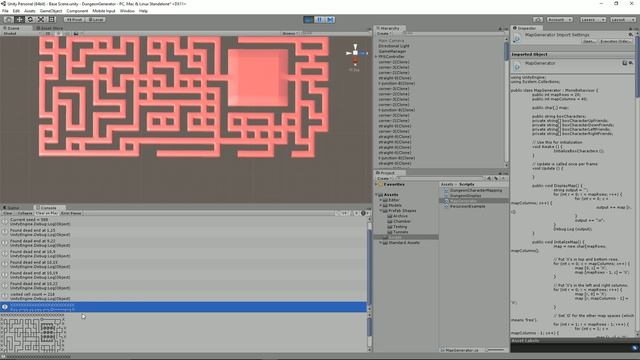
Task: Select the Scale tool
Action: tap(41, 19)
